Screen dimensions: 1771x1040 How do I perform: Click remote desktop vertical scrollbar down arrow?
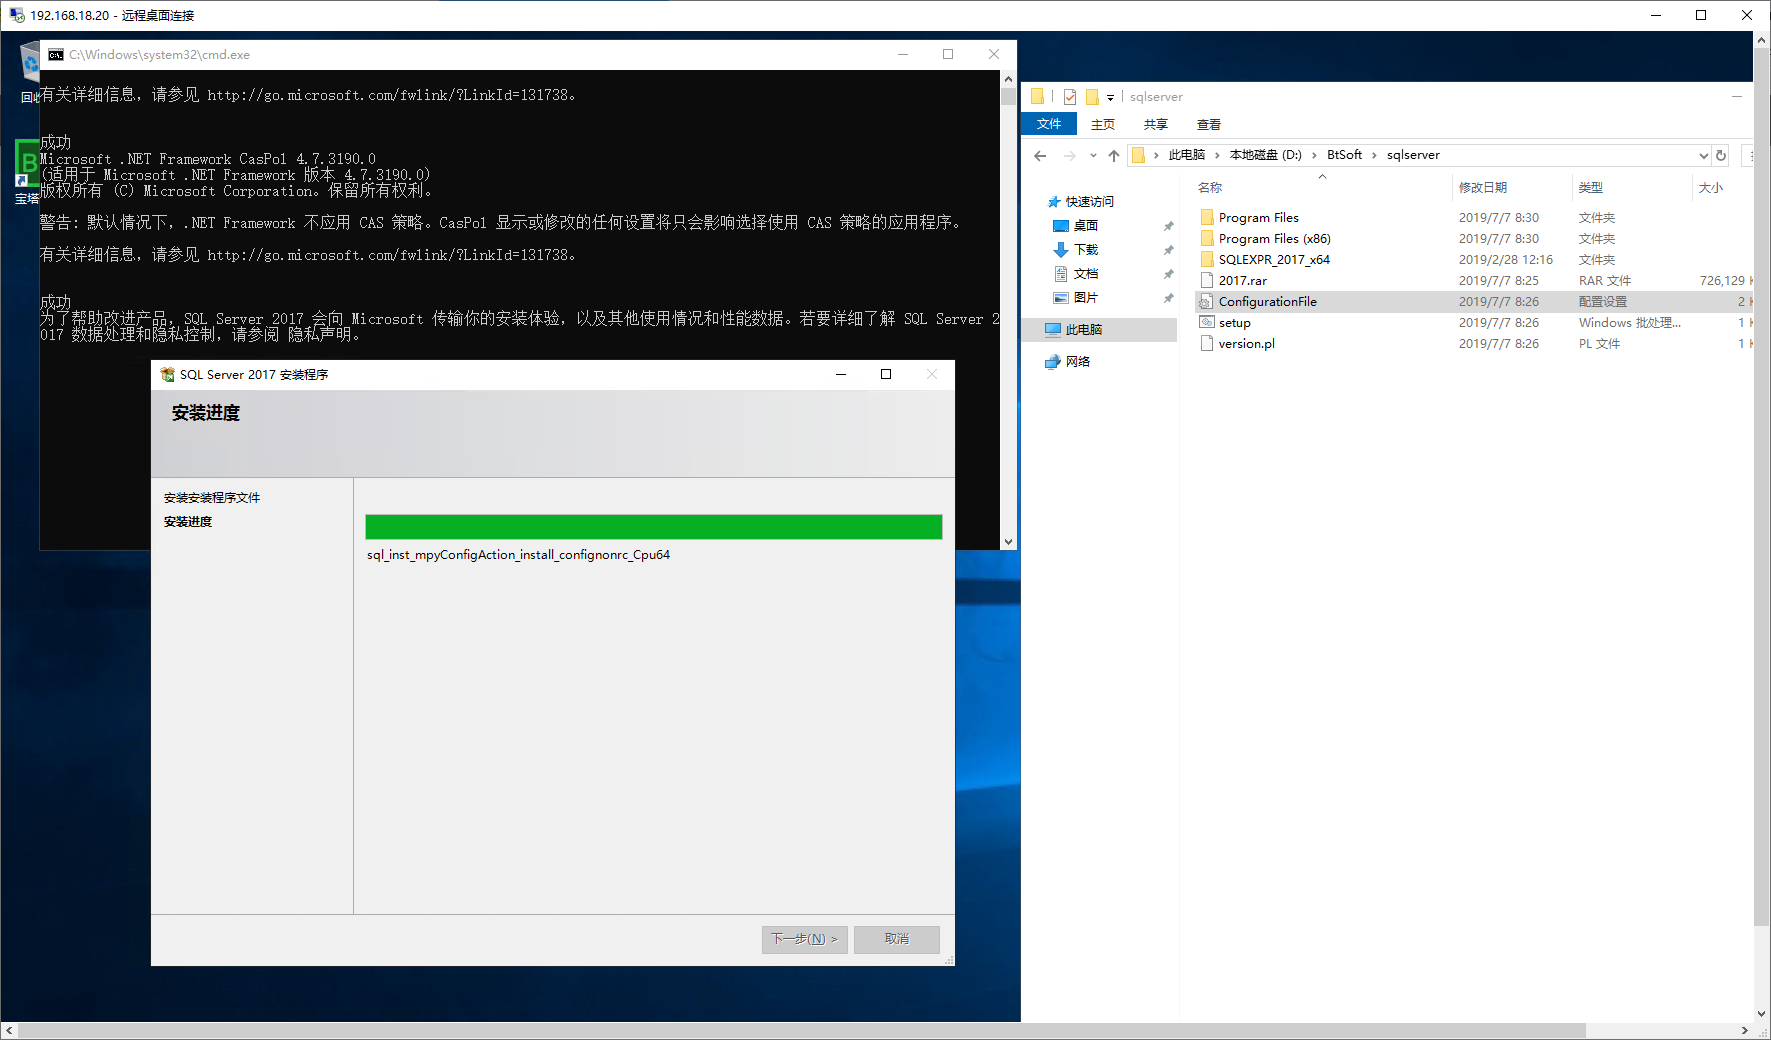1762,1013
